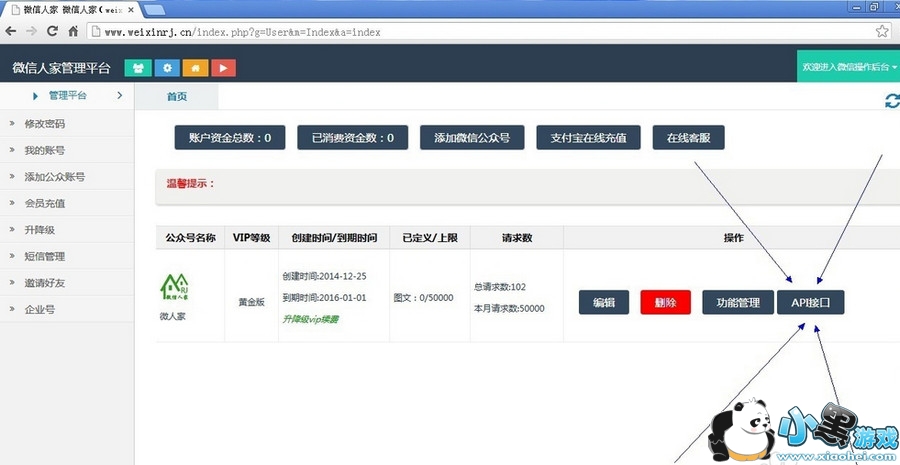Screen dimensions: 900x465
Task: Click the 本月请求数:50000 text
Action: click(x=509, y=309)
